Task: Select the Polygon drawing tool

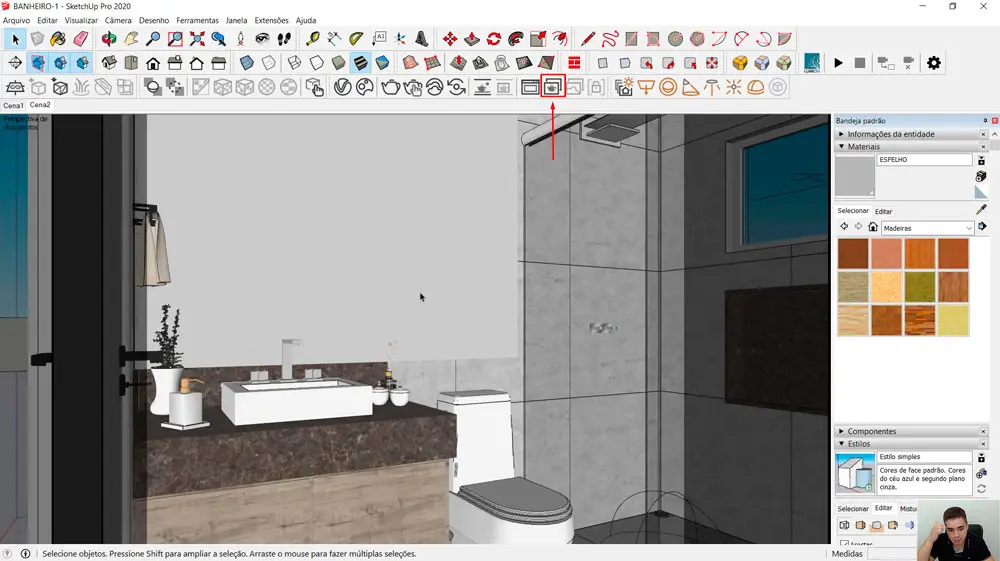Action: pos(697,40)
